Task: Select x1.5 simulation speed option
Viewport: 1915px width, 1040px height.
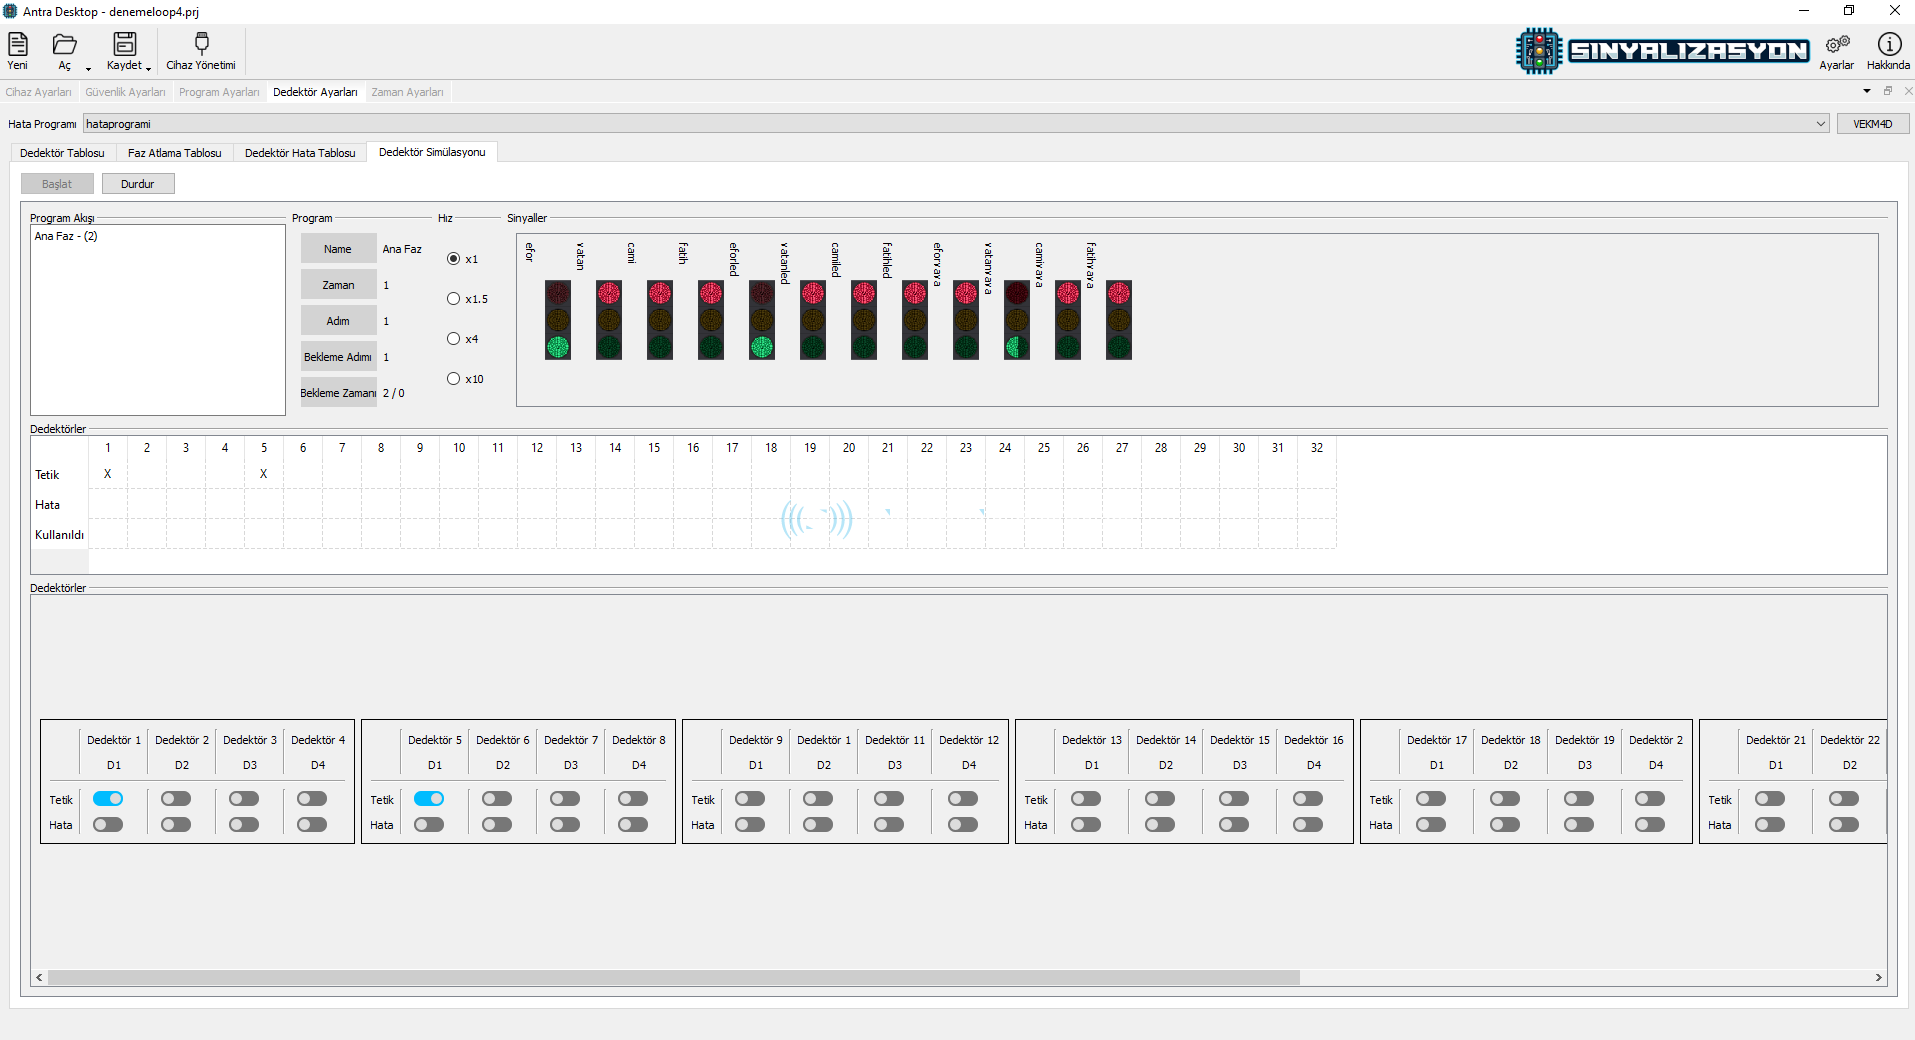Action: tap(454, 299)
